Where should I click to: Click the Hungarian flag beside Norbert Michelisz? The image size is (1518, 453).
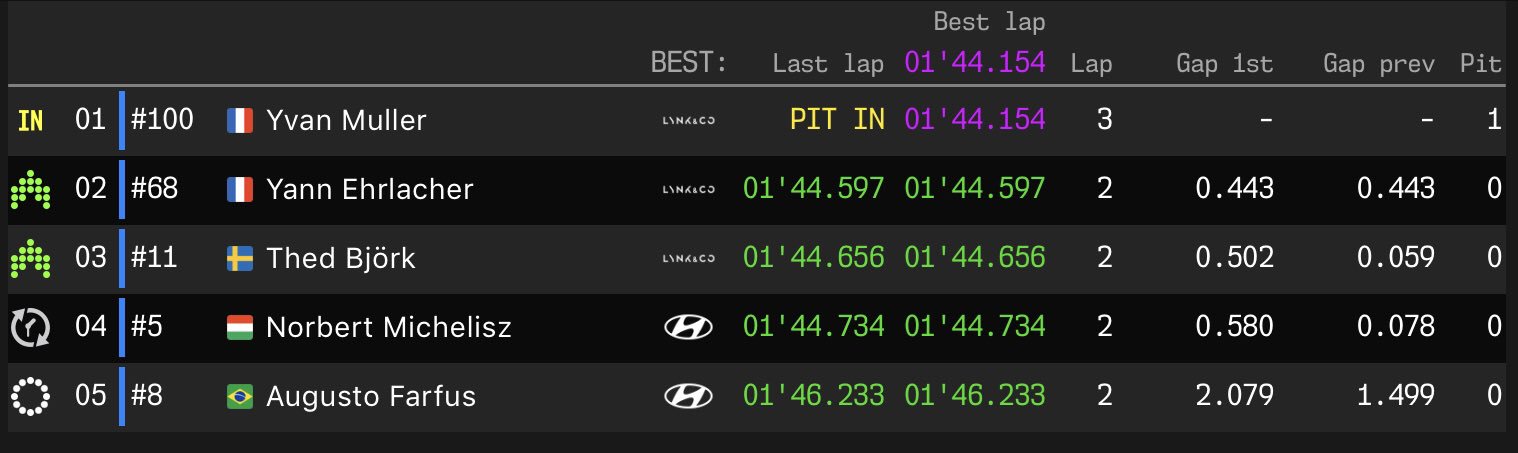pyautogui.click(x=240, y=327)
